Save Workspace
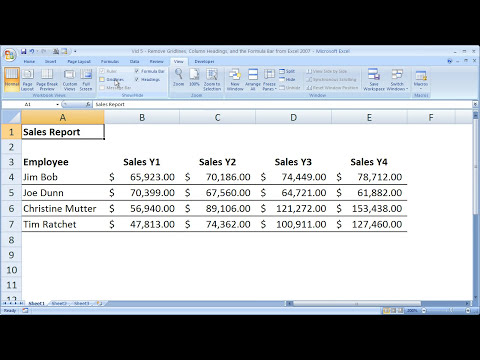 [374, 79]
